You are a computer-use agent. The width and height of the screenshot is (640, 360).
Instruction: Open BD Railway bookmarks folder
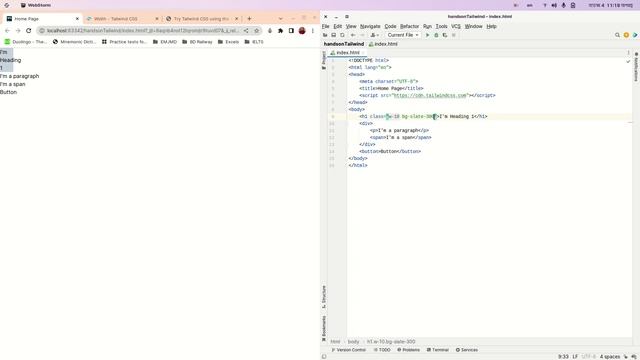(197, 42)
